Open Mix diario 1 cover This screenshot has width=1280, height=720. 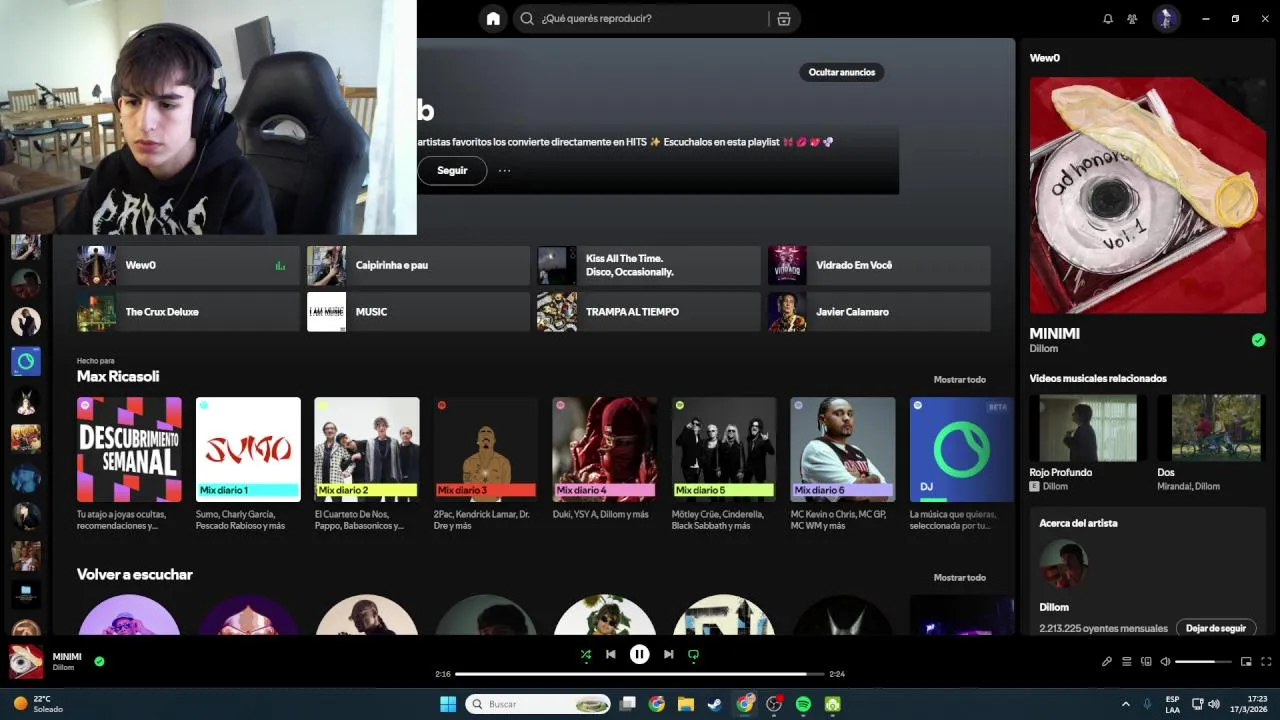pyautogui.click(x=248, y=449)
